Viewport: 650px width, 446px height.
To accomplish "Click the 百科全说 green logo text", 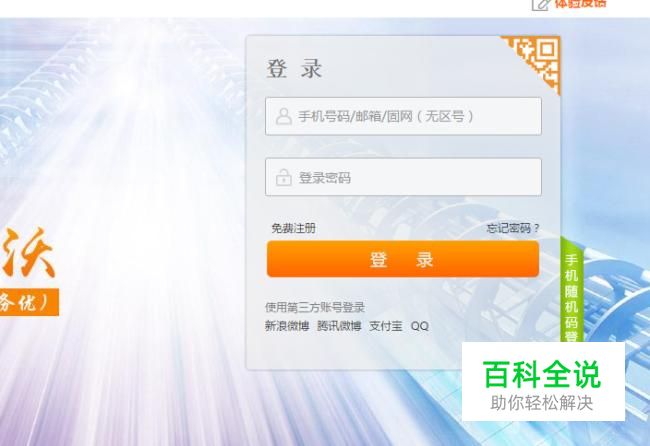I will [542, 374].
